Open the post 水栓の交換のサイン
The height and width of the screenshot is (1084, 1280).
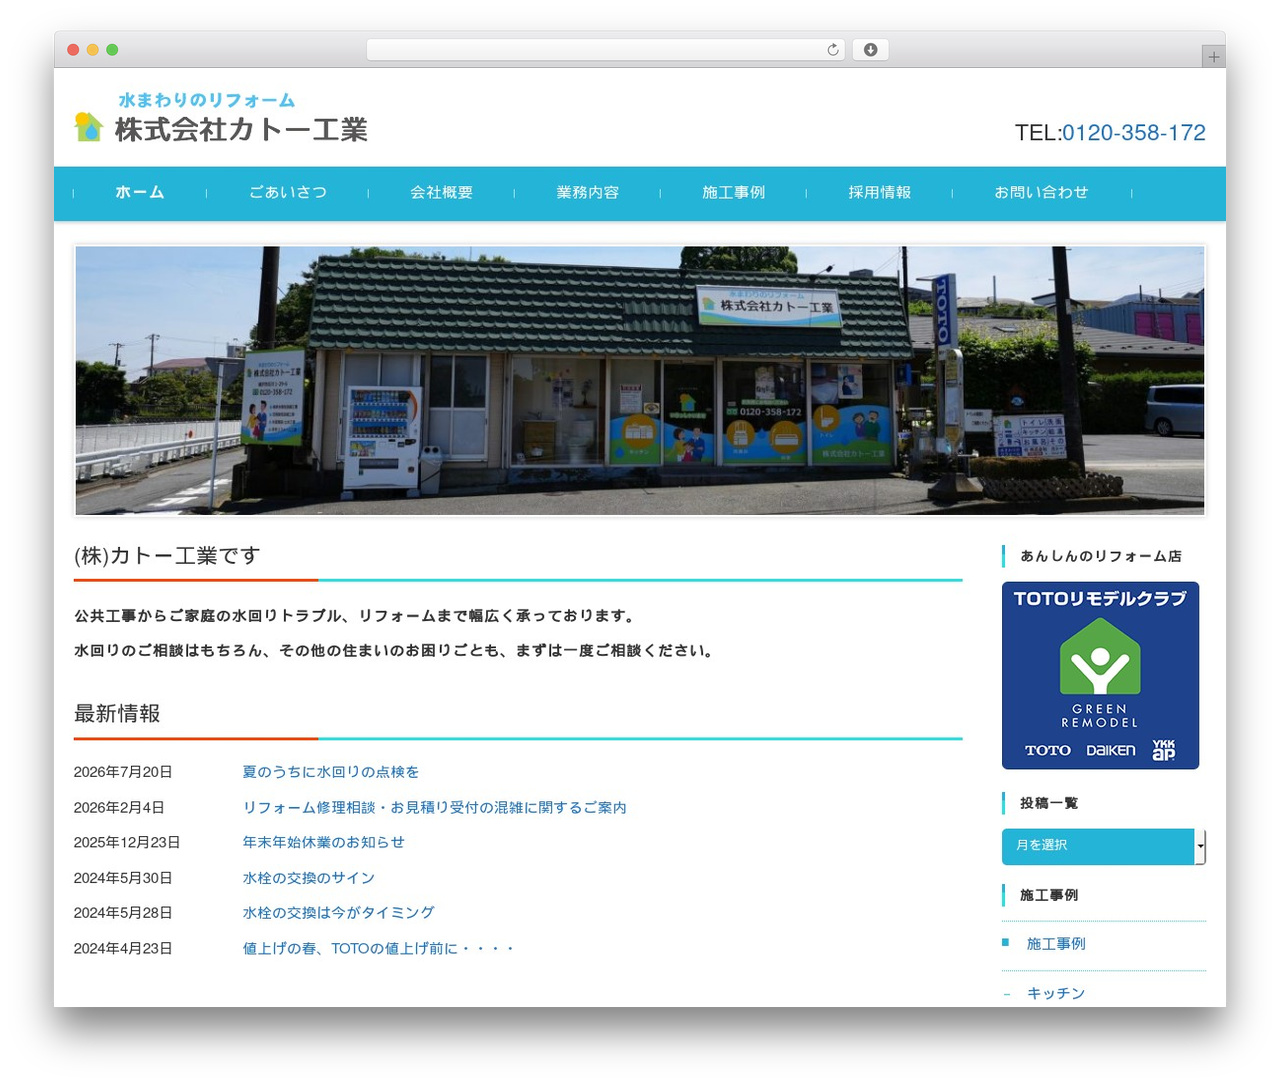pos(309,878)
